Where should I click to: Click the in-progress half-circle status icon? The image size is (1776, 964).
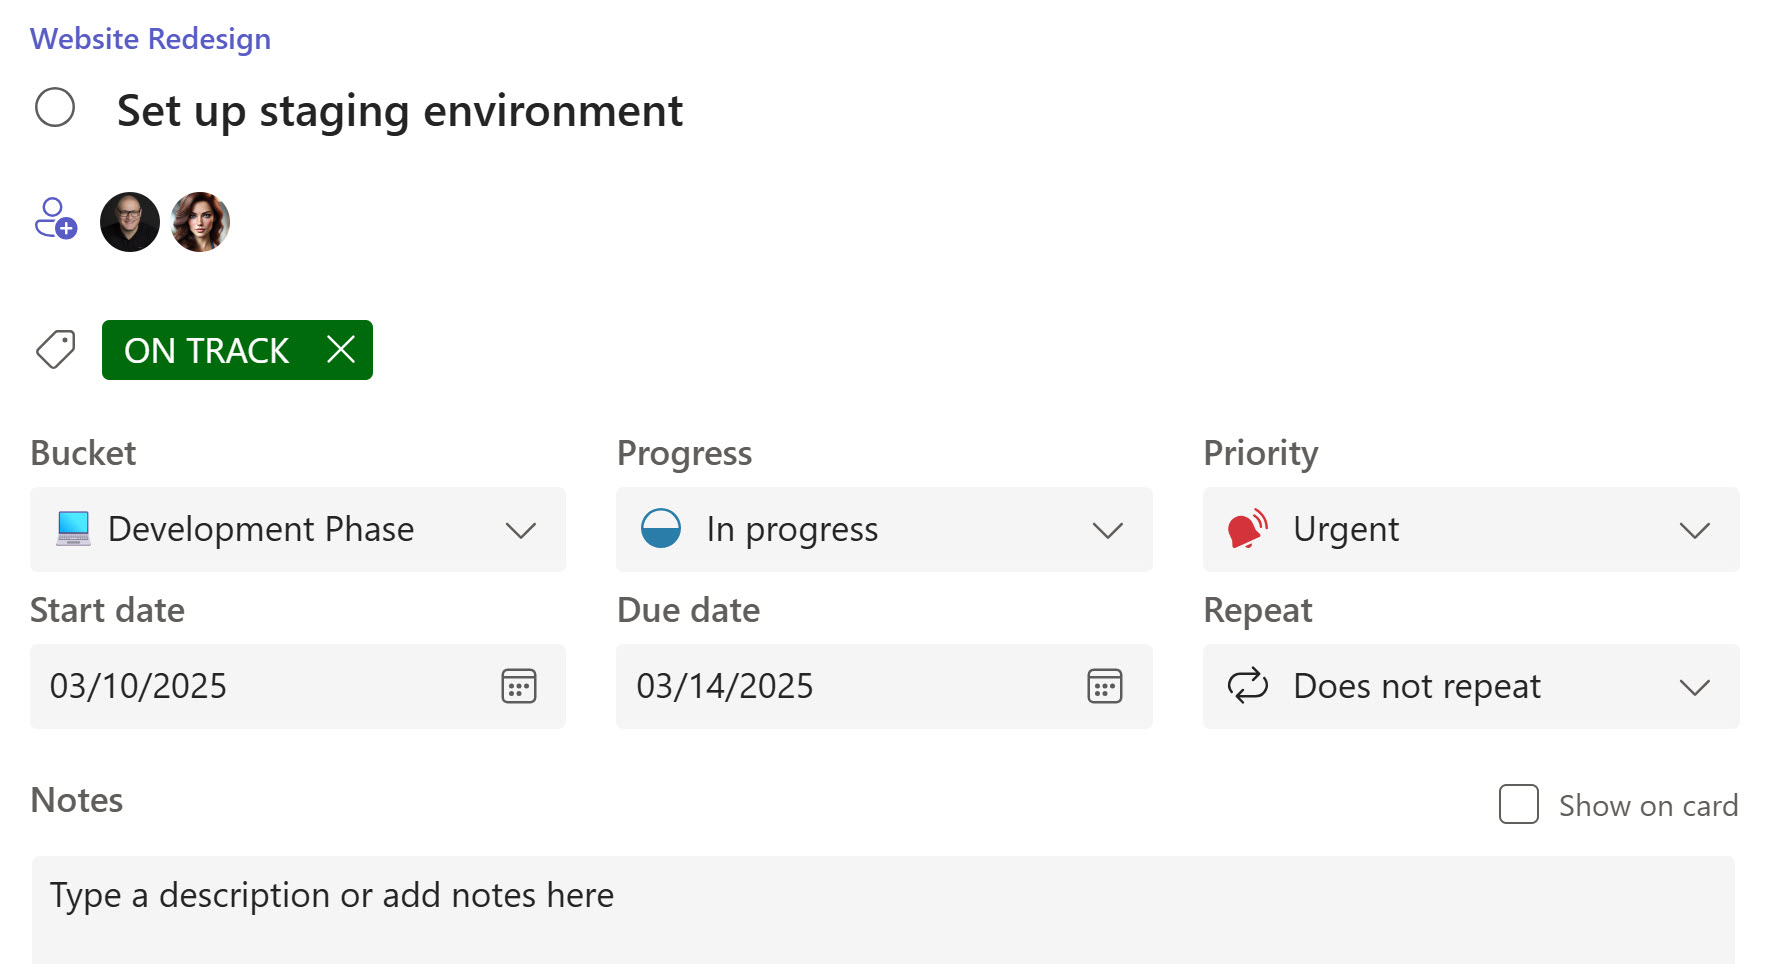(663, 530)
